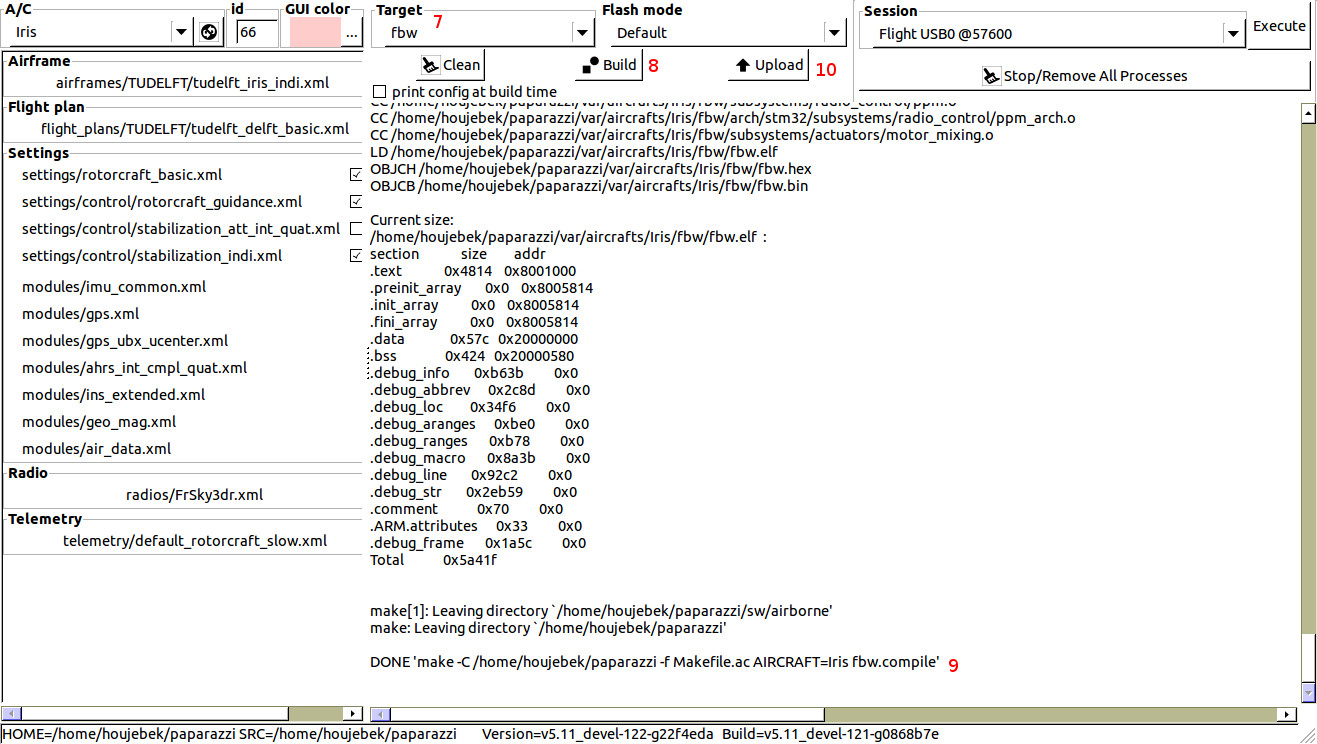
Task: Select modules/air_data.xml entry
Action: 96,449
